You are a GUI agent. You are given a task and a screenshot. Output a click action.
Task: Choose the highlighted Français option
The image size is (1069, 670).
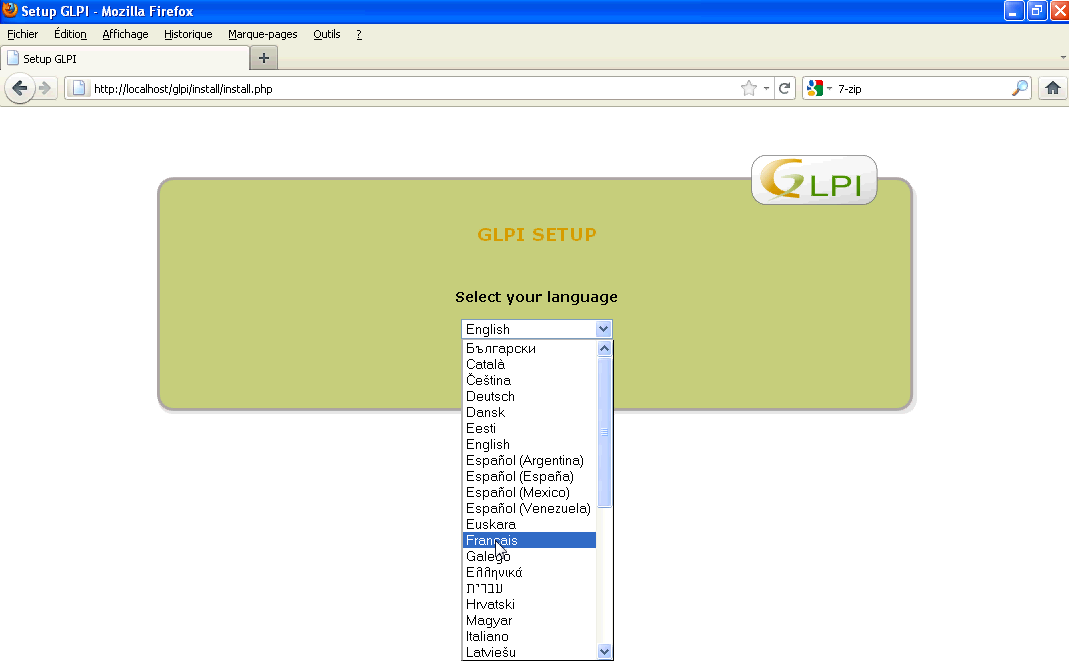pyautogui.click(x=529, y=540)
